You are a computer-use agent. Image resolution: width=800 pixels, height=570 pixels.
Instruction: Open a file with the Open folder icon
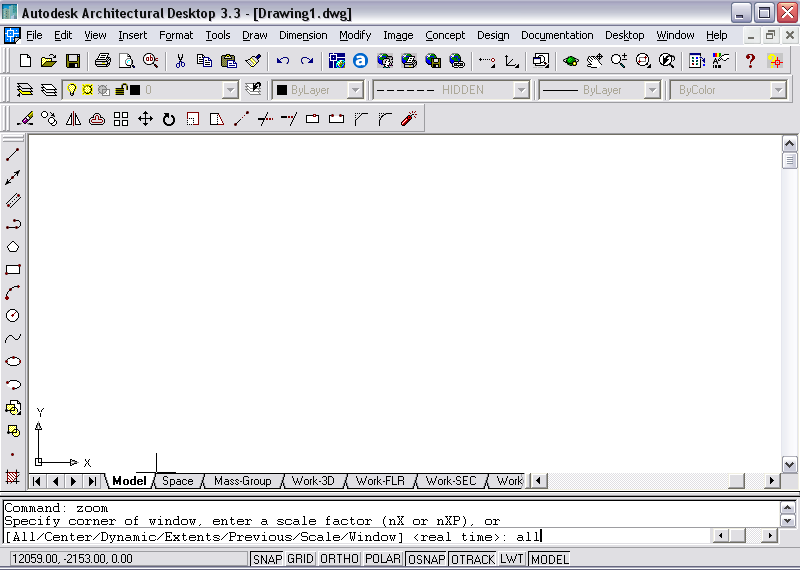click(x=48, y=61)
